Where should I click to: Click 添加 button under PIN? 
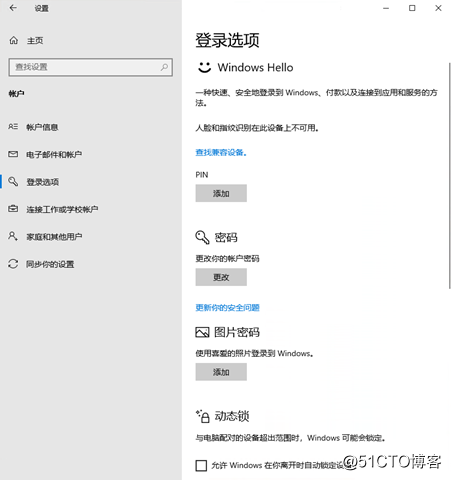[x=221, y=193]
